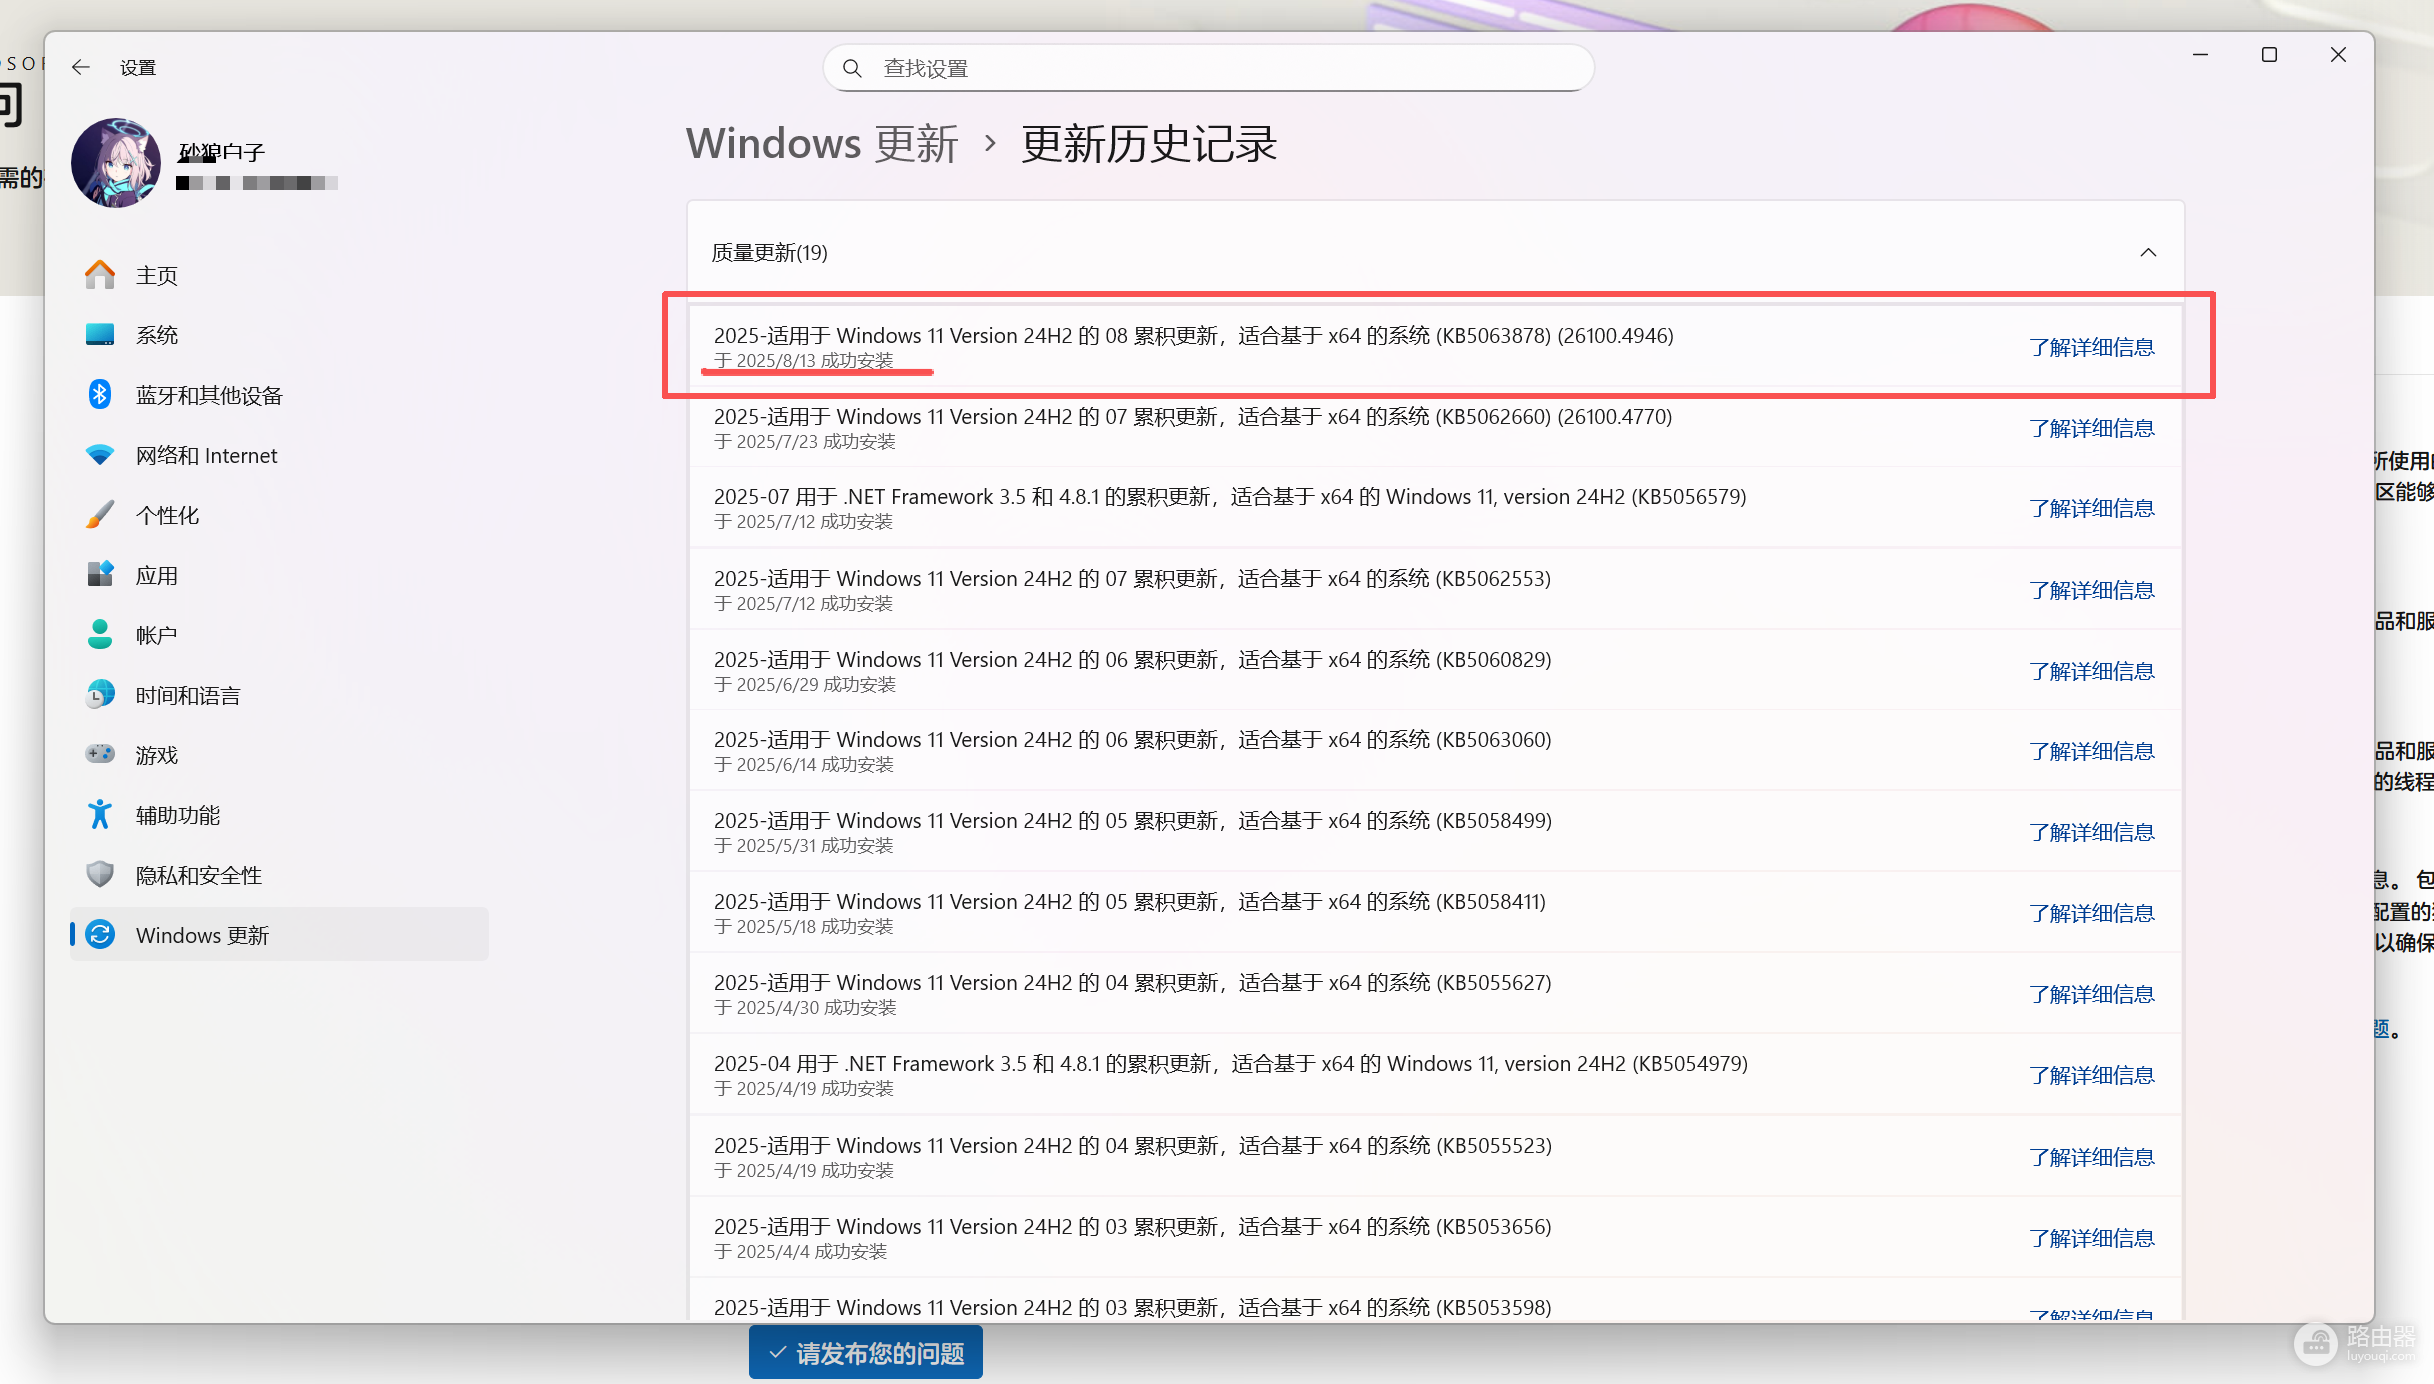Open 了解详细信息 for KB5063060
This screenshot has height=1384, width=2434.
point(2092,751)
